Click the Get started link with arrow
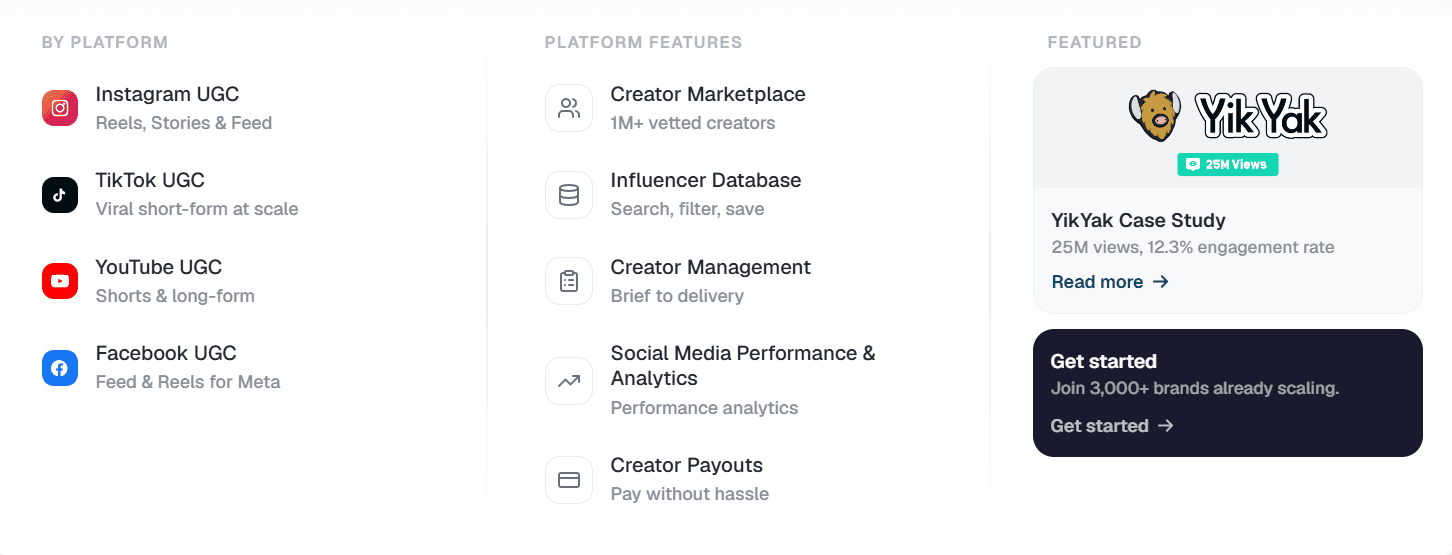 (x=1112, y=426)
